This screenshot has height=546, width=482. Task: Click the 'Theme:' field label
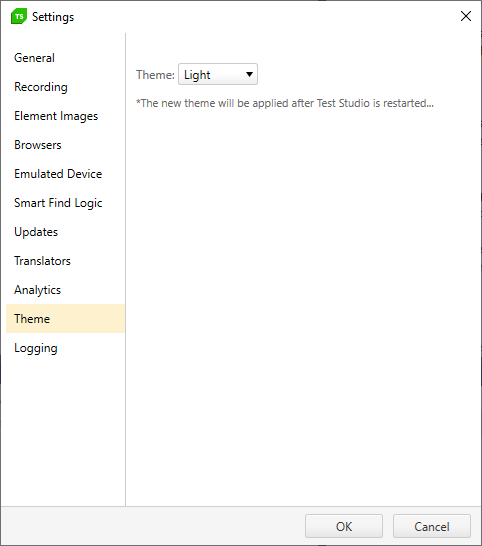point(155,75)
